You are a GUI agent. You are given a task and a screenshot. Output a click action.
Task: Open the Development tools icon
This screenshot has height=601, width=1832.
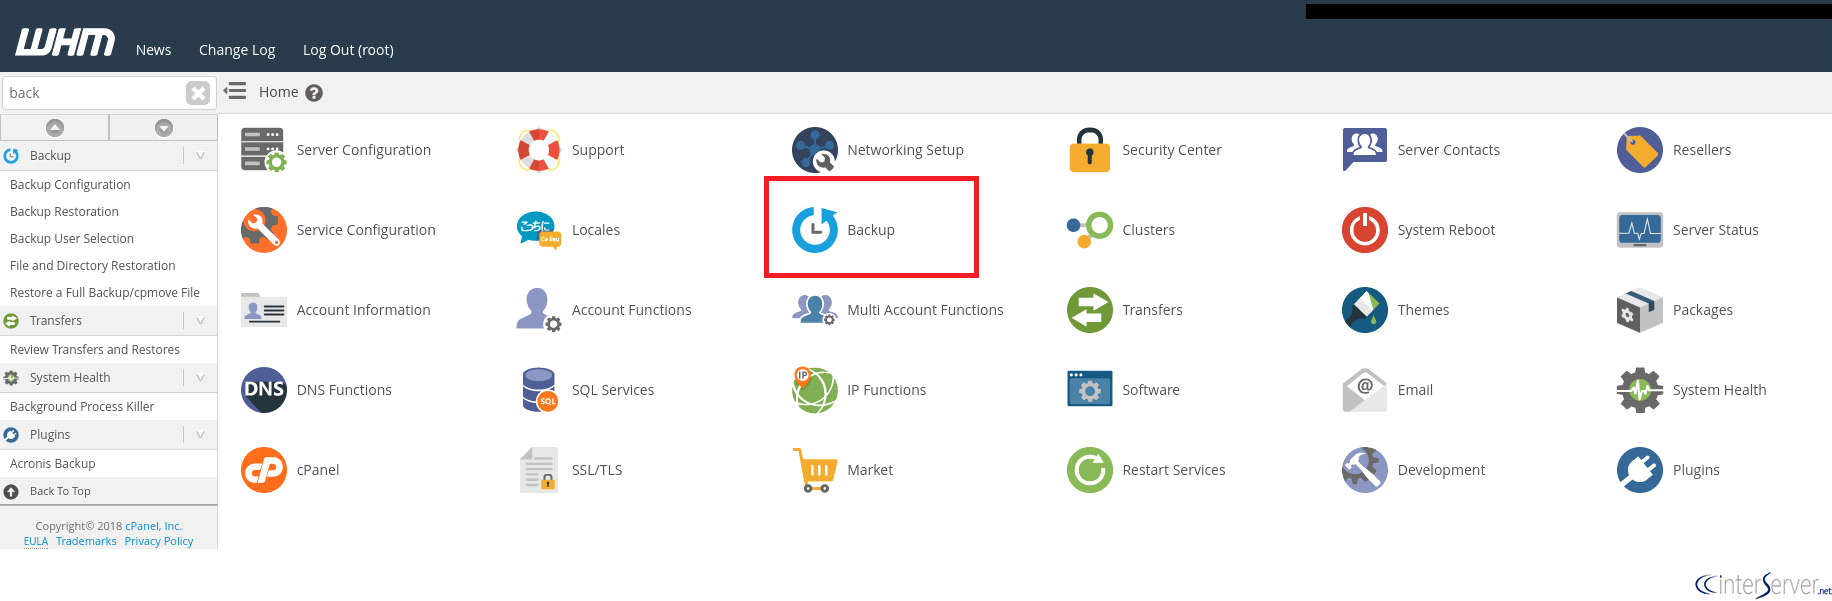coord(1365,470)
